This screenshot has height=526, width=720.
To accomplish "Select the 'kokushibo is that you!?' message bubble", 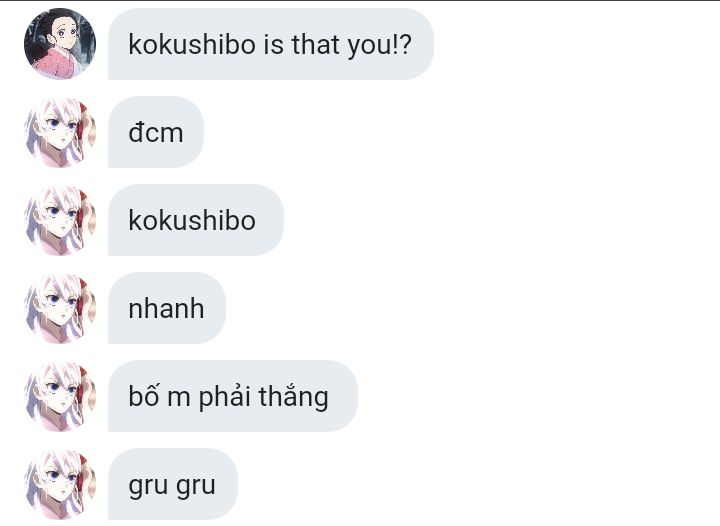I will 271,44.
